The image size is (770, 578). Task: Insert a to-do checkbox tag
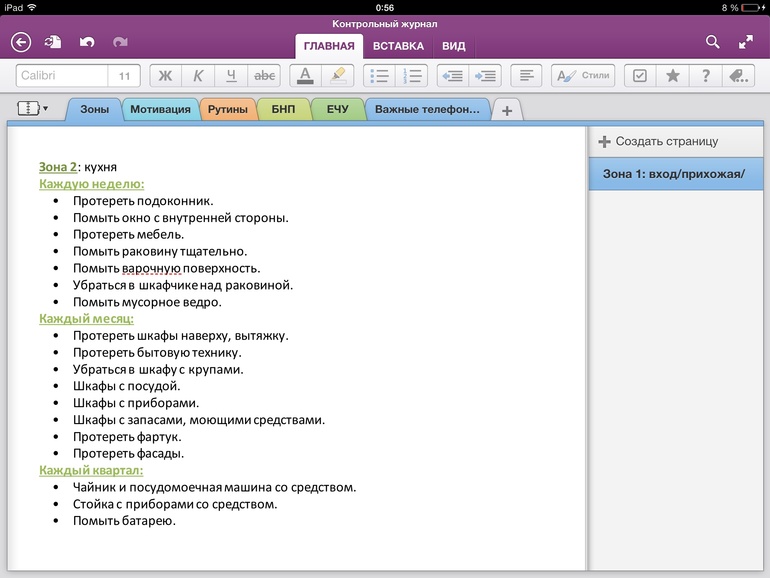coord(640,76)
